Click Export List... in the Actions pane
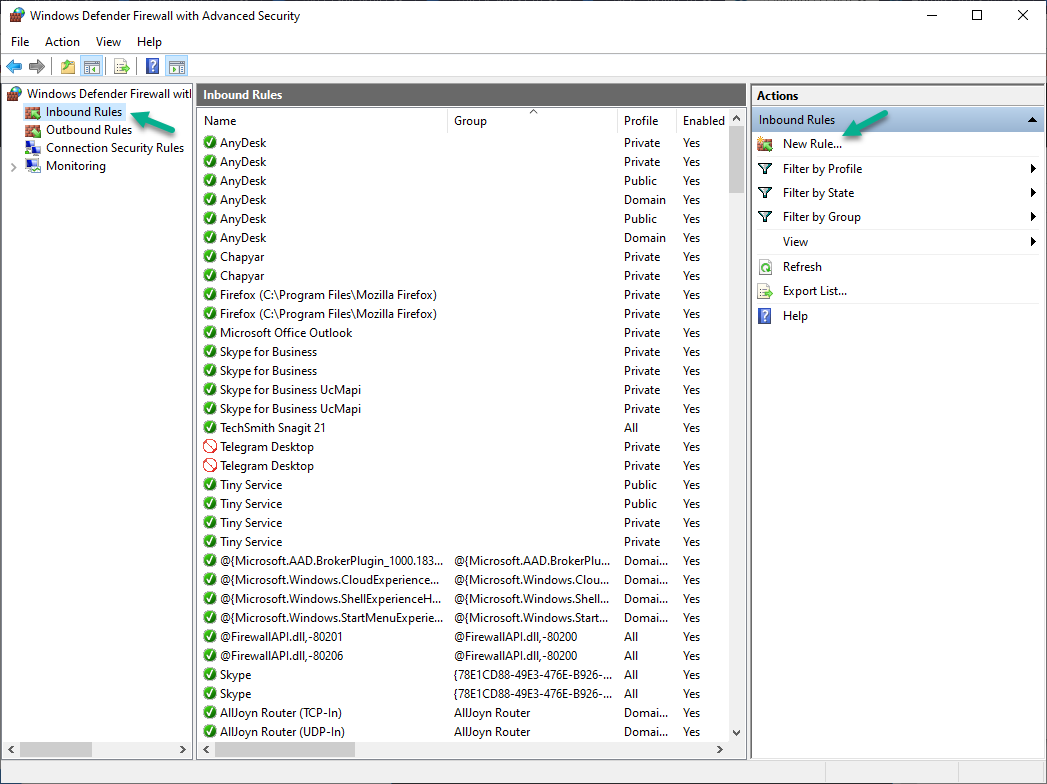This screenshot has height=784, width=1047. click(x=815, y=291)
